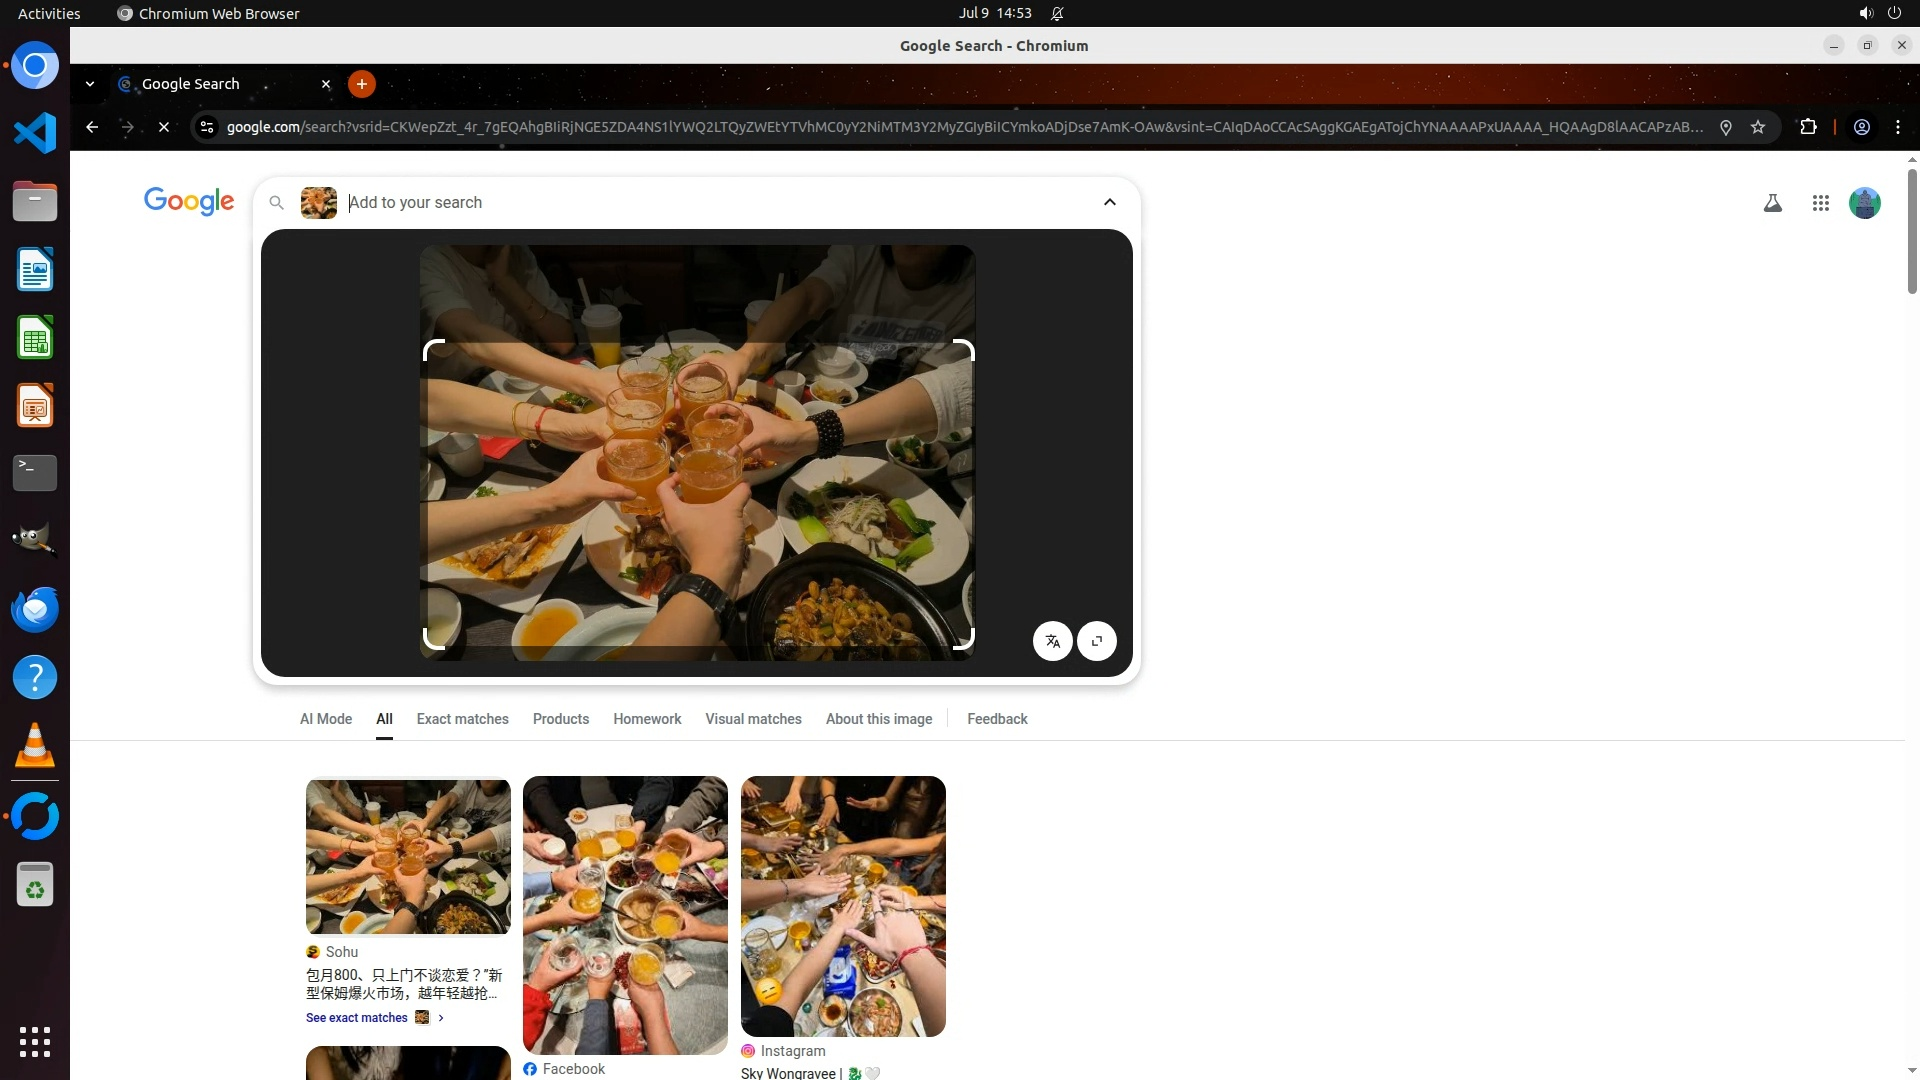Toggle the notifications bell in top bar

(1057, 13)
